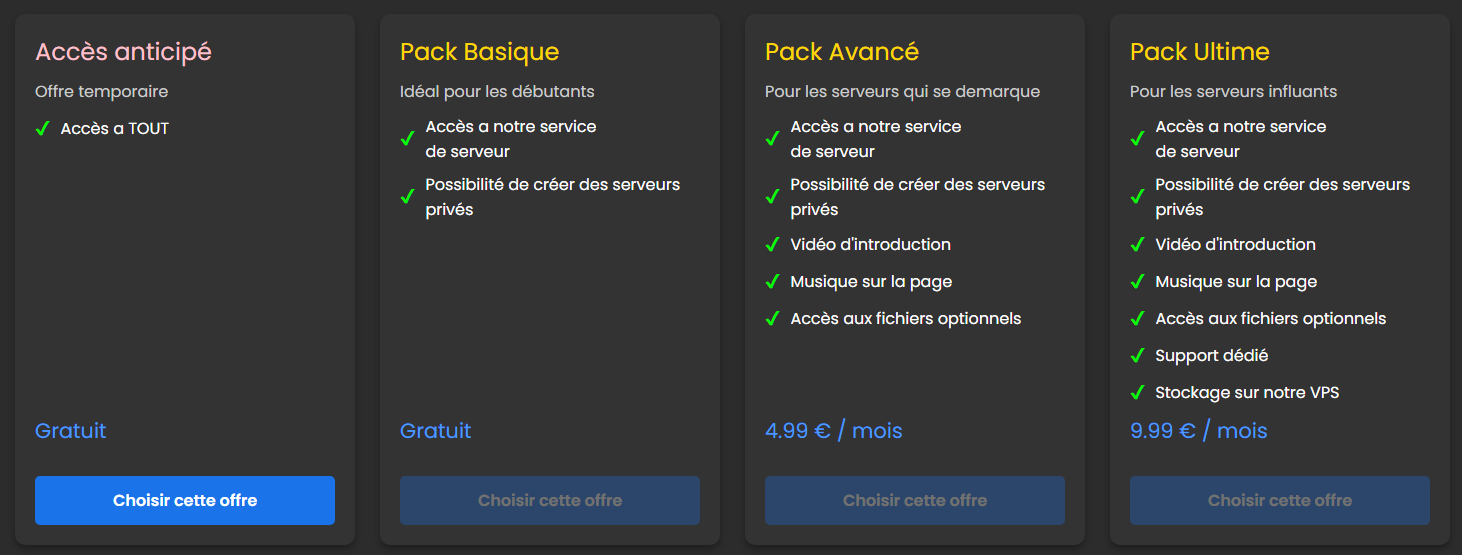
Task: Select the Pack Avancé "Choisir cette offre" button
Action: tap(915, 500)
